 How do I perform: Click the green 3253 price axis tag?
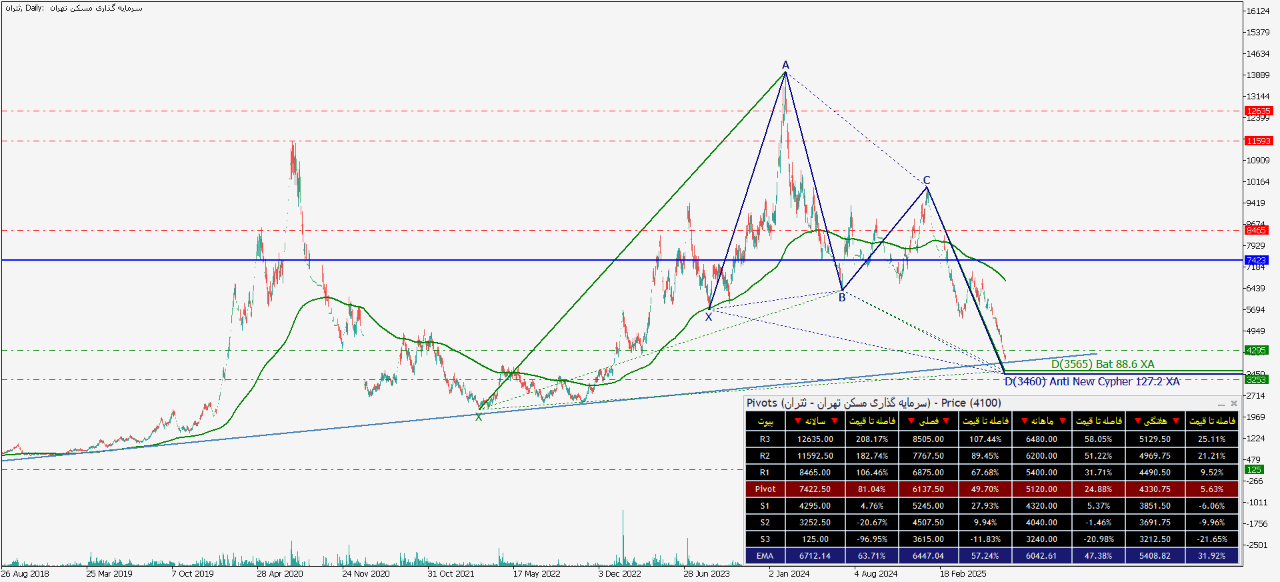pos(1257,379)
